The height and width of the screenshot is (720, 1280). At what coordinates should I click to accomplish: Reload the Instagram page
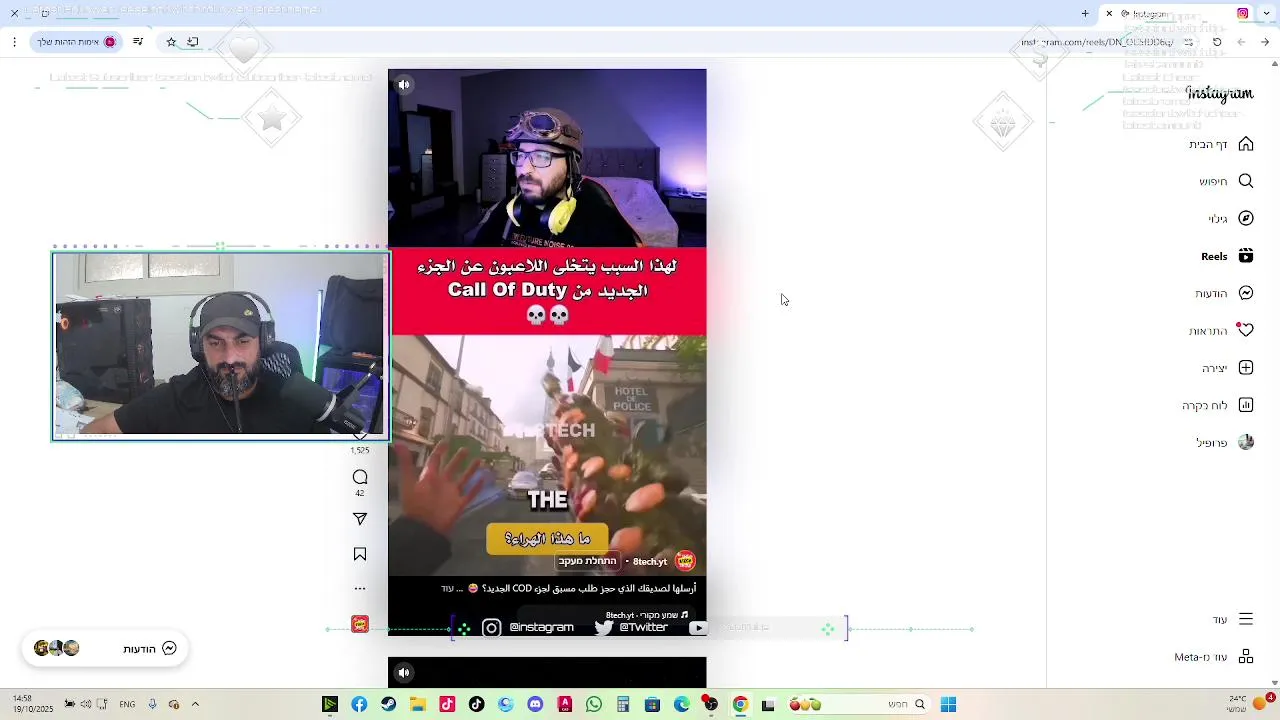point(1217,42)
